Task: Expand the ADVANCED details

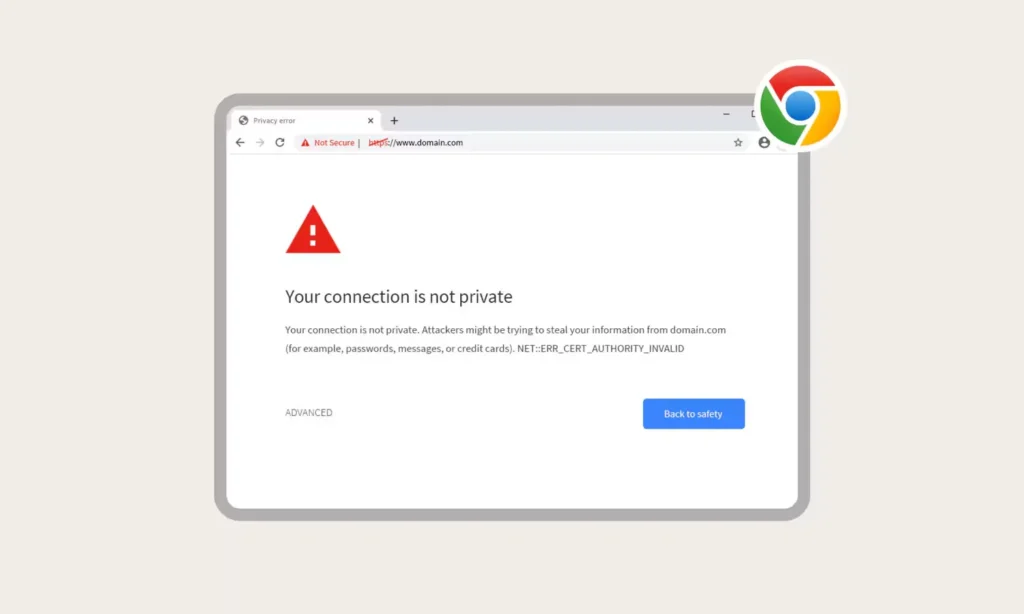Action: [308, 412]
